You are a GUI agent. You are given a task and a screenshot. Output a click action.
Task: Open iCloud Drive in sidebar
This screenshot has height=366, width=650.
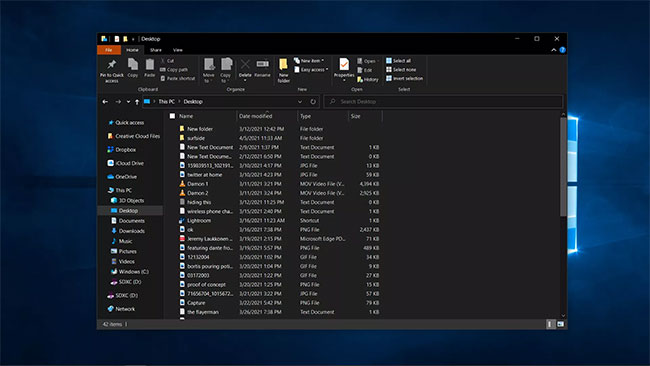point(126,163)
